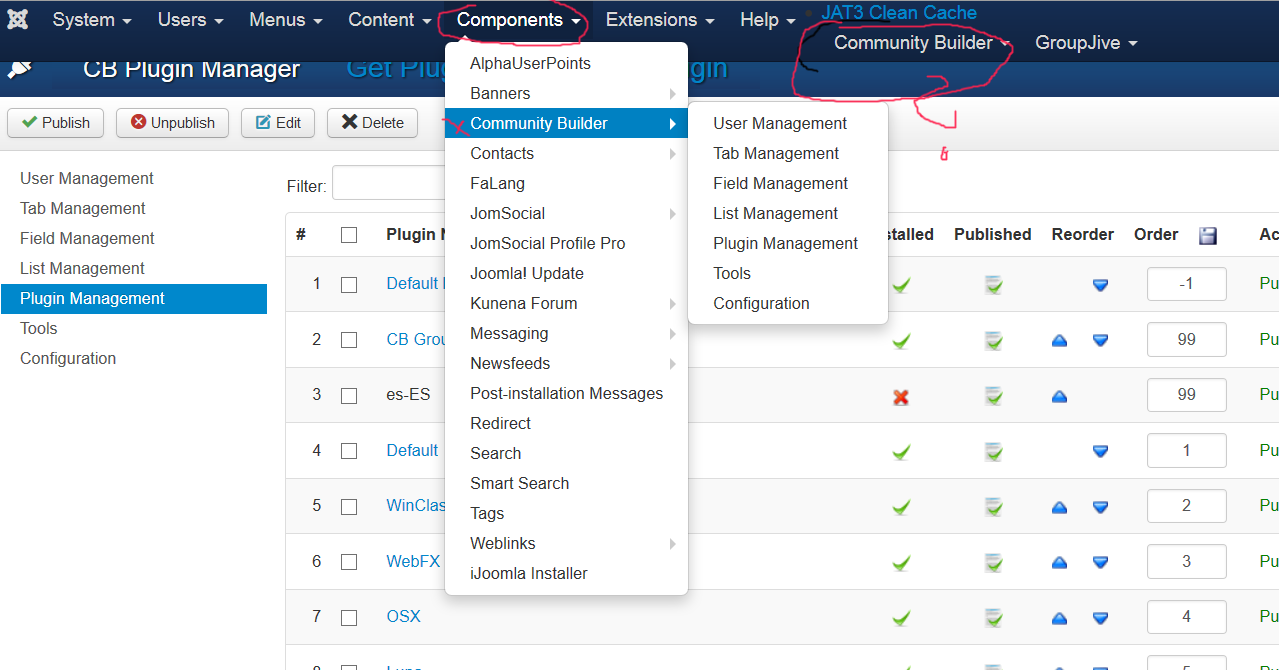Click installed checkmark for WebFX row

(x=901, y=562)
